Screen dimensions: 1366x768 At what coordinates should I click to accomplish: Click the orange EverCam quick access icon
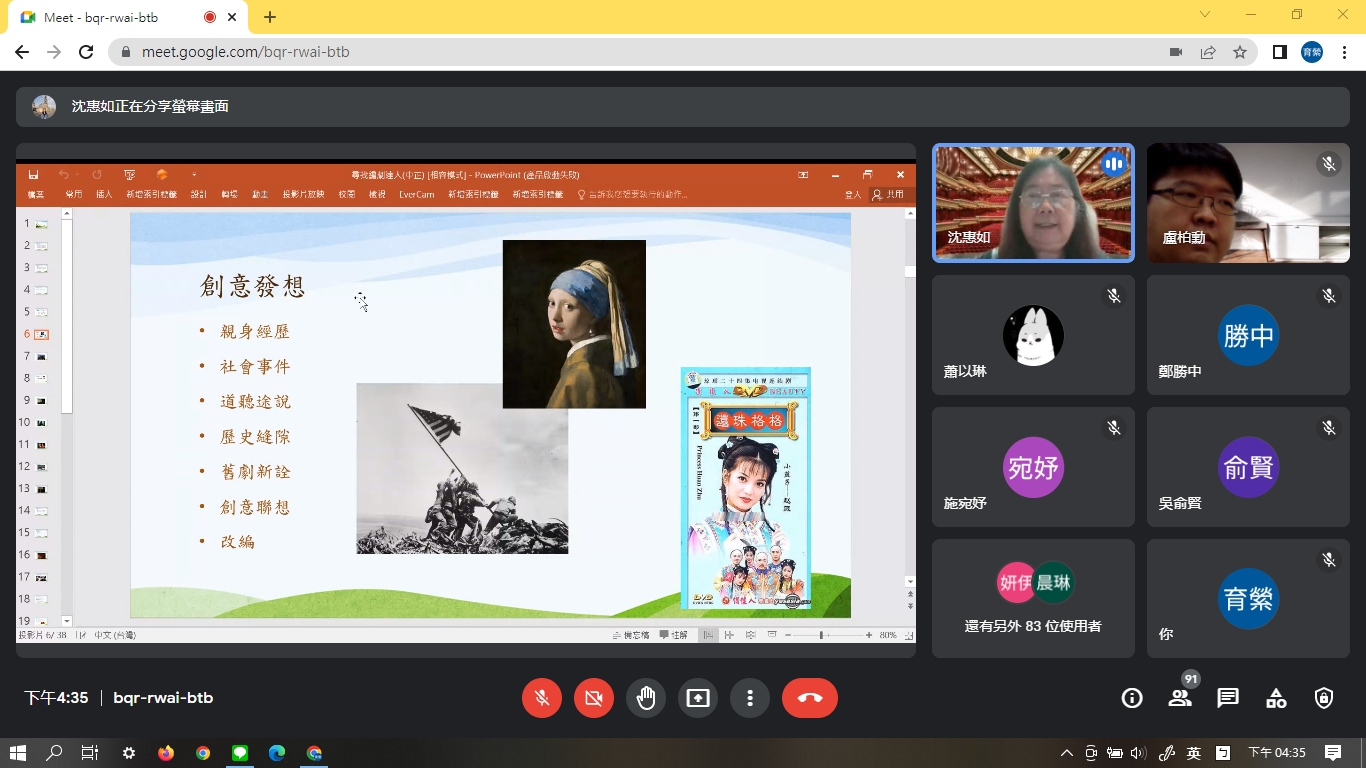[162, 175]
